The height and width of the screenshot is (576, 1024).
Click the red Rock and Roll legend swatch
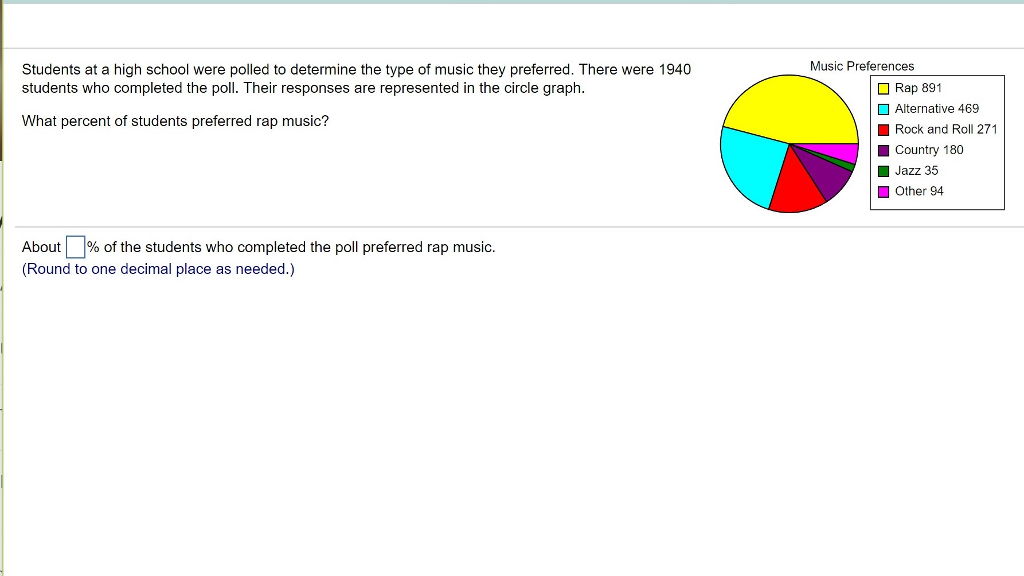(x=884, y=129)
